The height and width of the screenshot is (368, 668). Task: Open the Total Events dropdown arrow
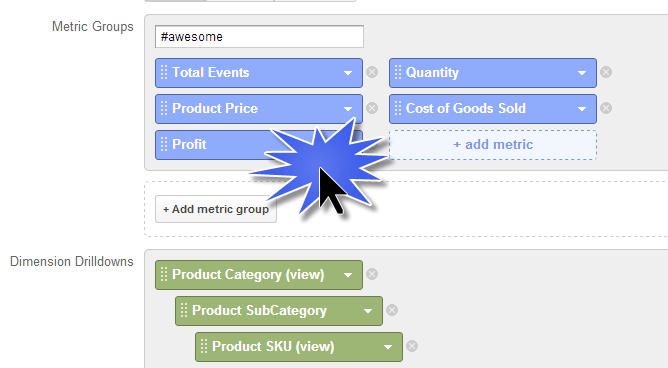(348, 73)
